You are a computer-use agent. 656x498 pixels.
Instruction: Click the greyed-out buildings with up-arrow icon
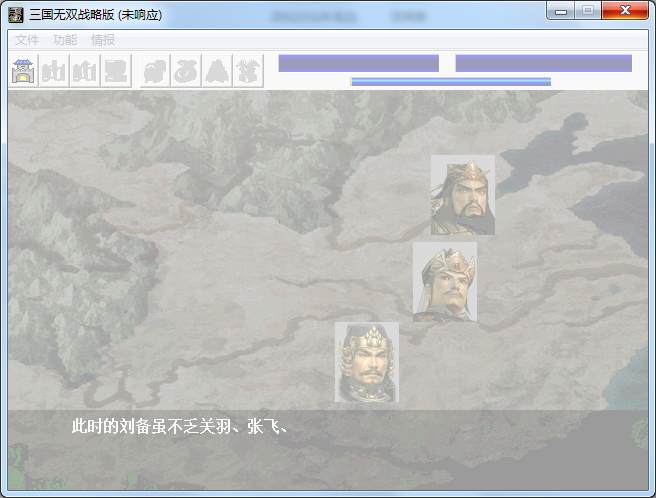coord(85,71)
